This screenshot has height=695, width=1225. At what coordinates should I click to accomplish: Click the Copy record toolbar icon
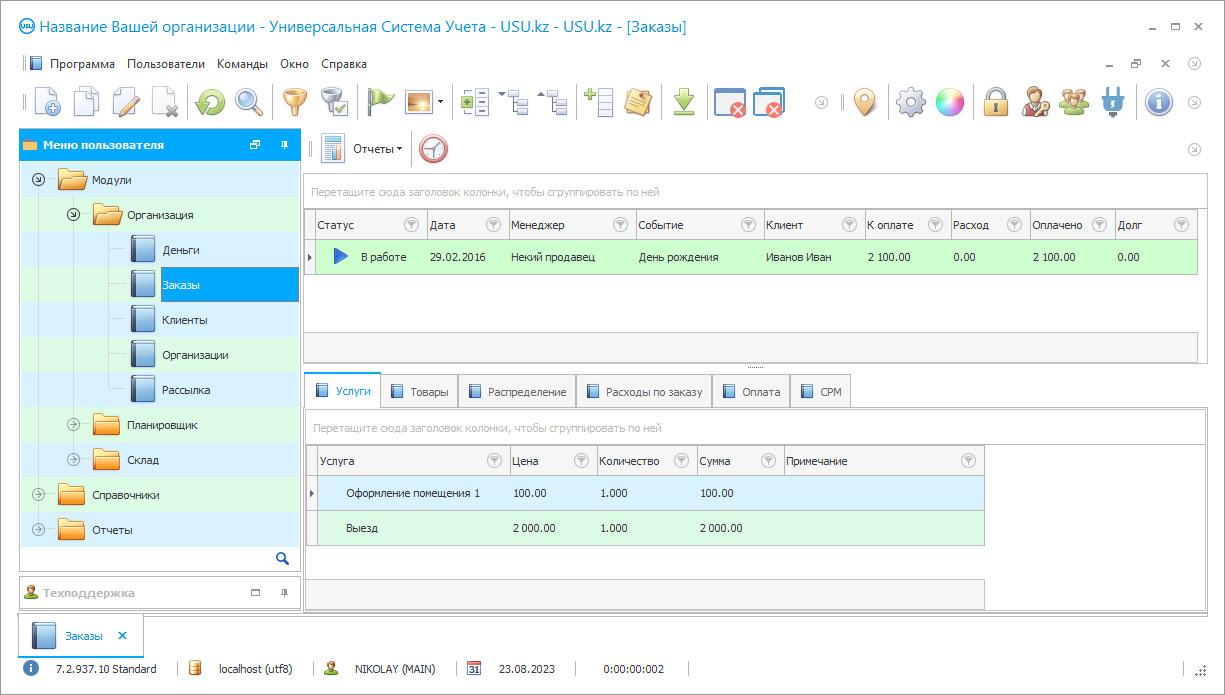pyautogui.click(x=87, y=102)
